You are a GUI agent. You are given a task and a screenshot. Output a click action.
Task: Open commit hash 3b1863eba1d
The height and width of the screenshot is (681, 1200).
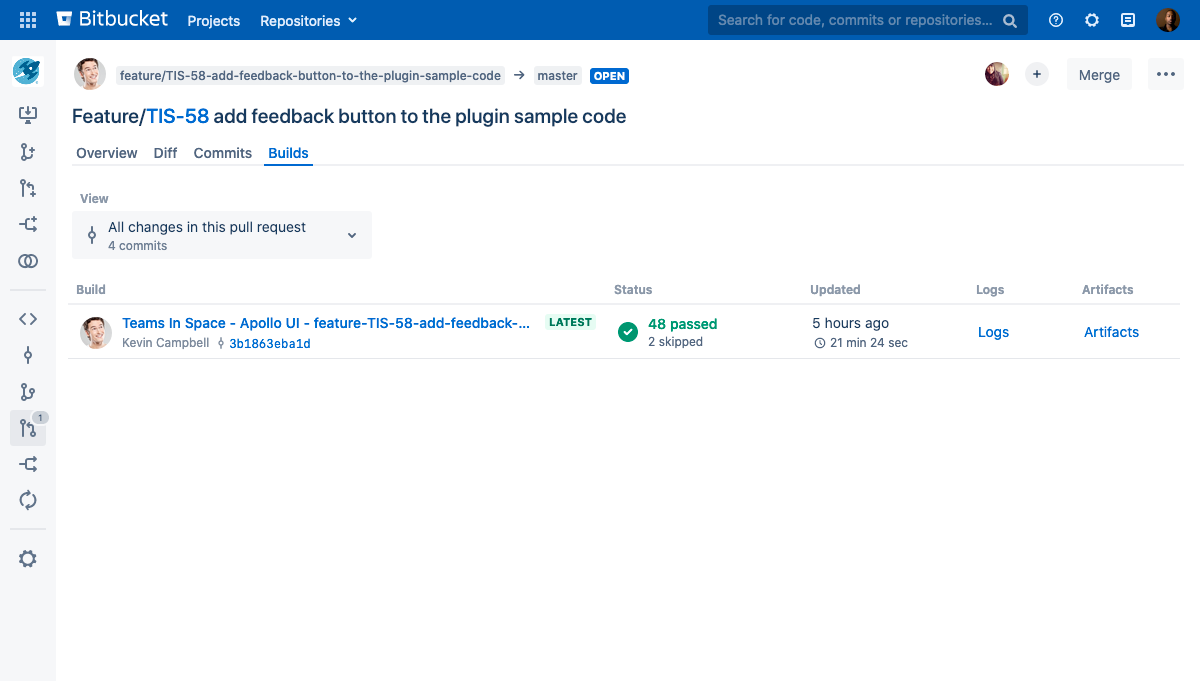coord(270,343)
